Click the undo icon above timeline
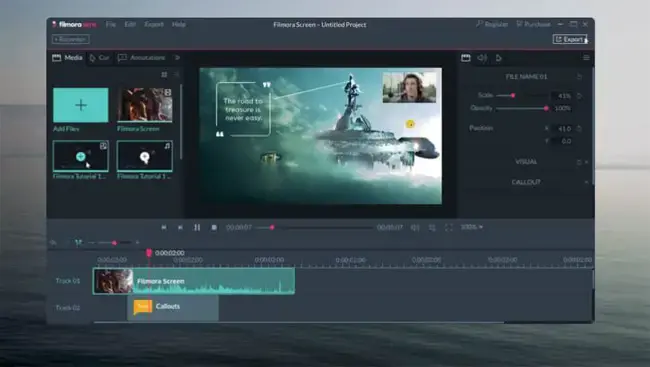 pyautogui.click(x=53, y=243)
